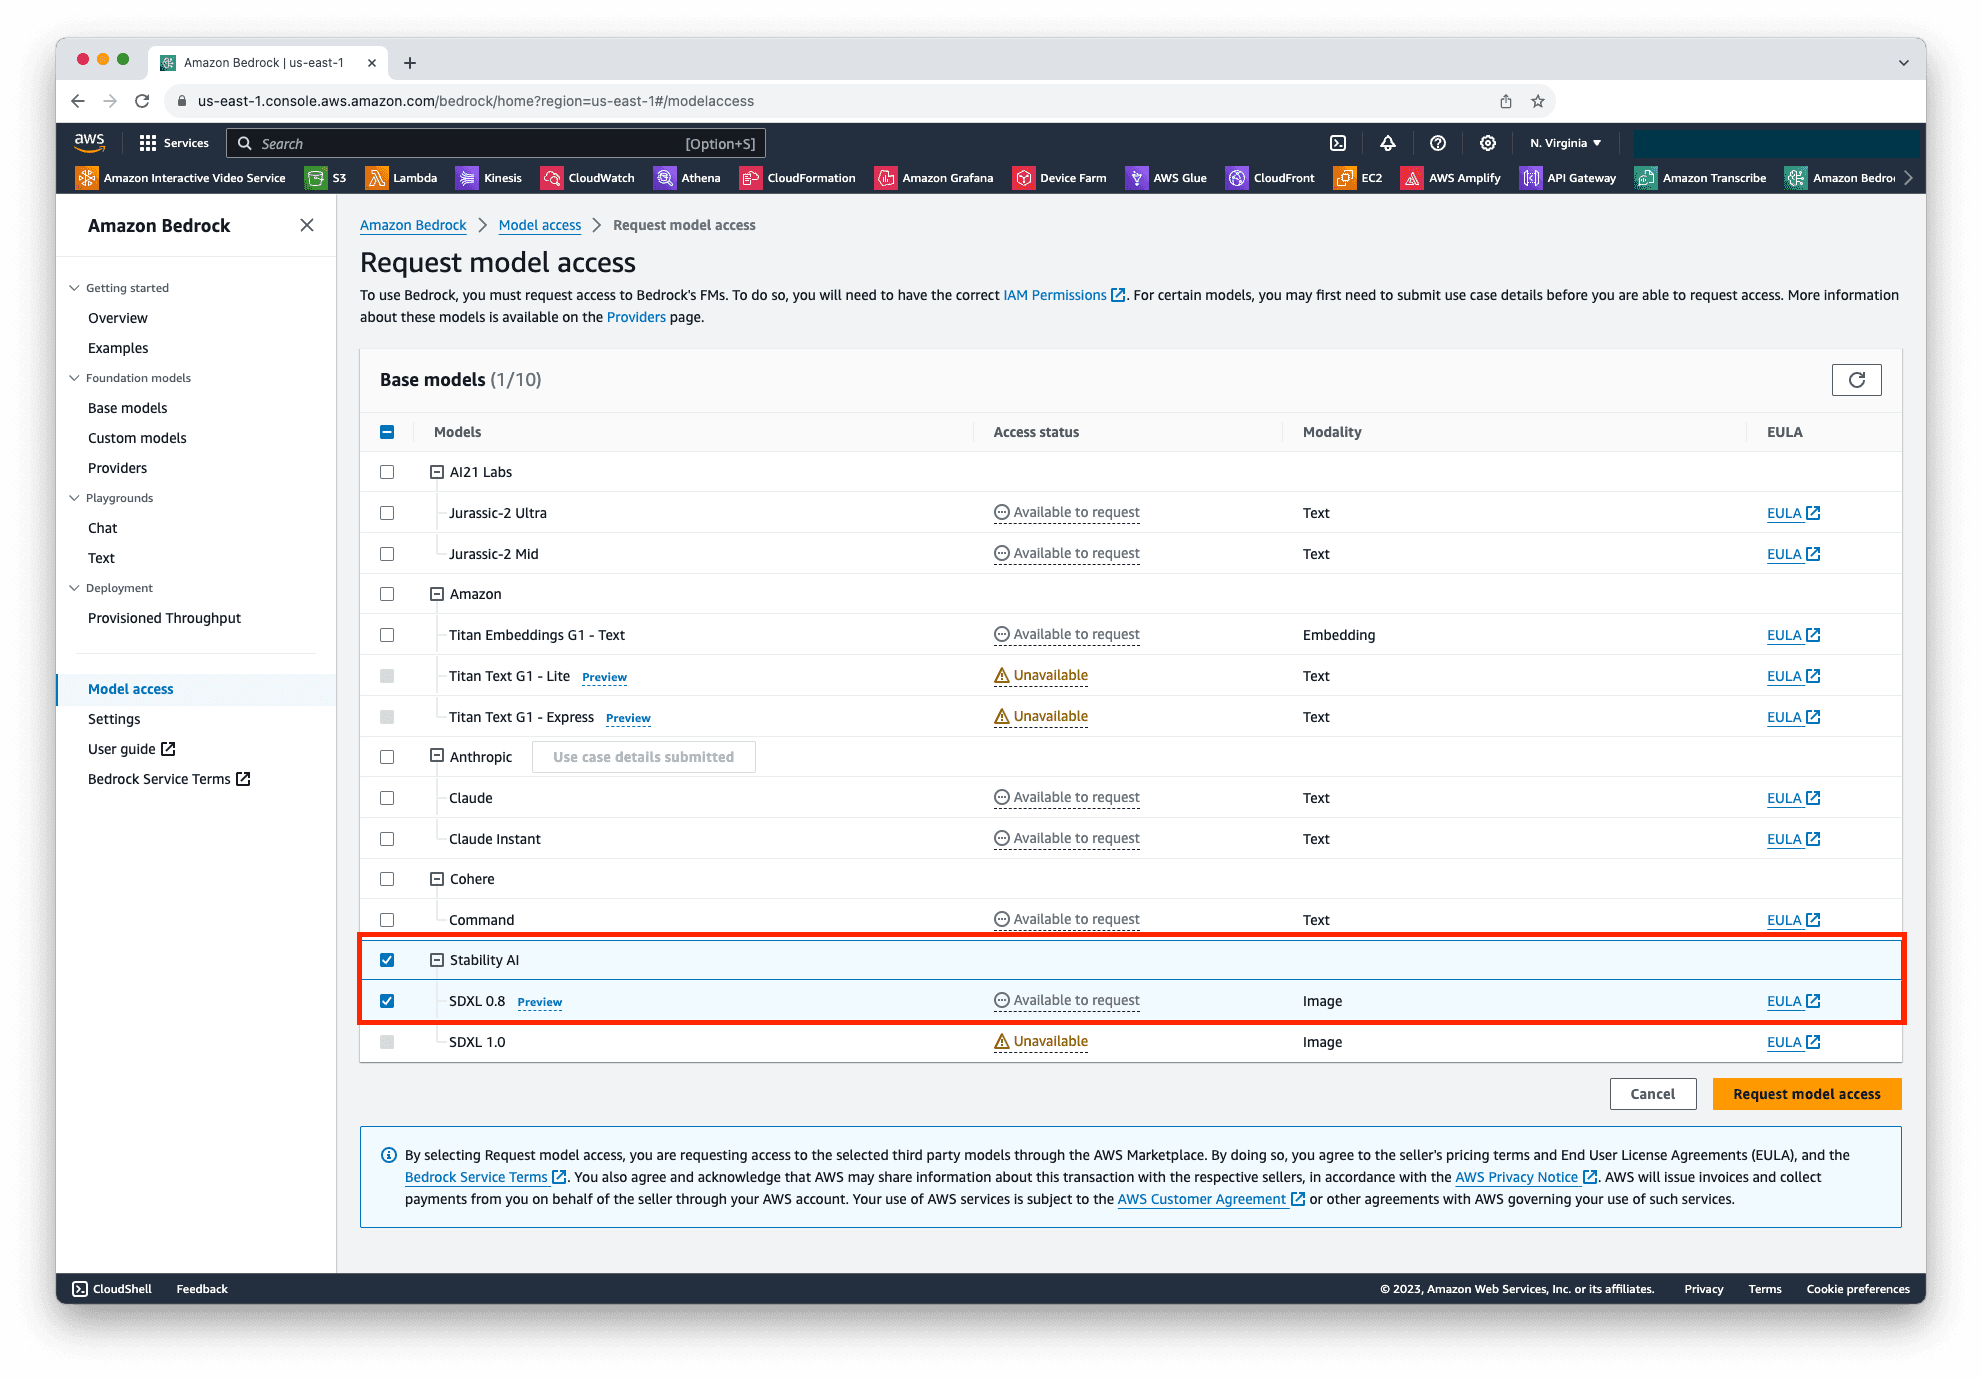Image resolution: width=1982 pixels, height=1378 pixels.
Task: Check the AI21 Labs provider checkbox
Action: (x=387, y=472)
